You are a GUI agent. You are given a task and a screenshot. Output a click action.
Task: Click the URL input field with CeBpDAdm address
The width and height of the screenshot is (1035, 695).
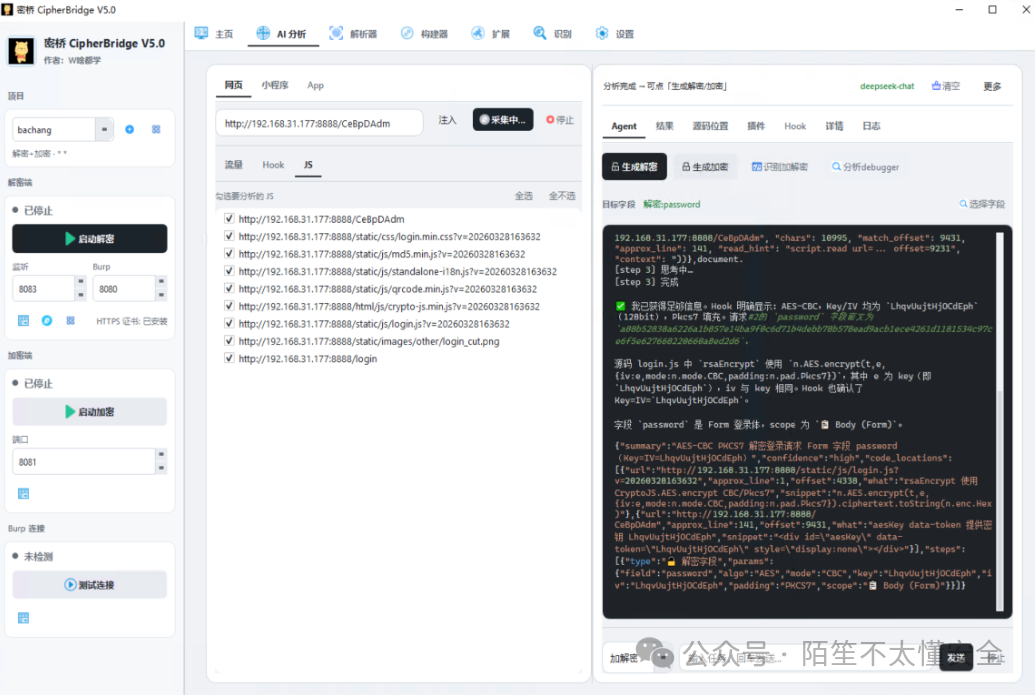click(x=319, y=123)
